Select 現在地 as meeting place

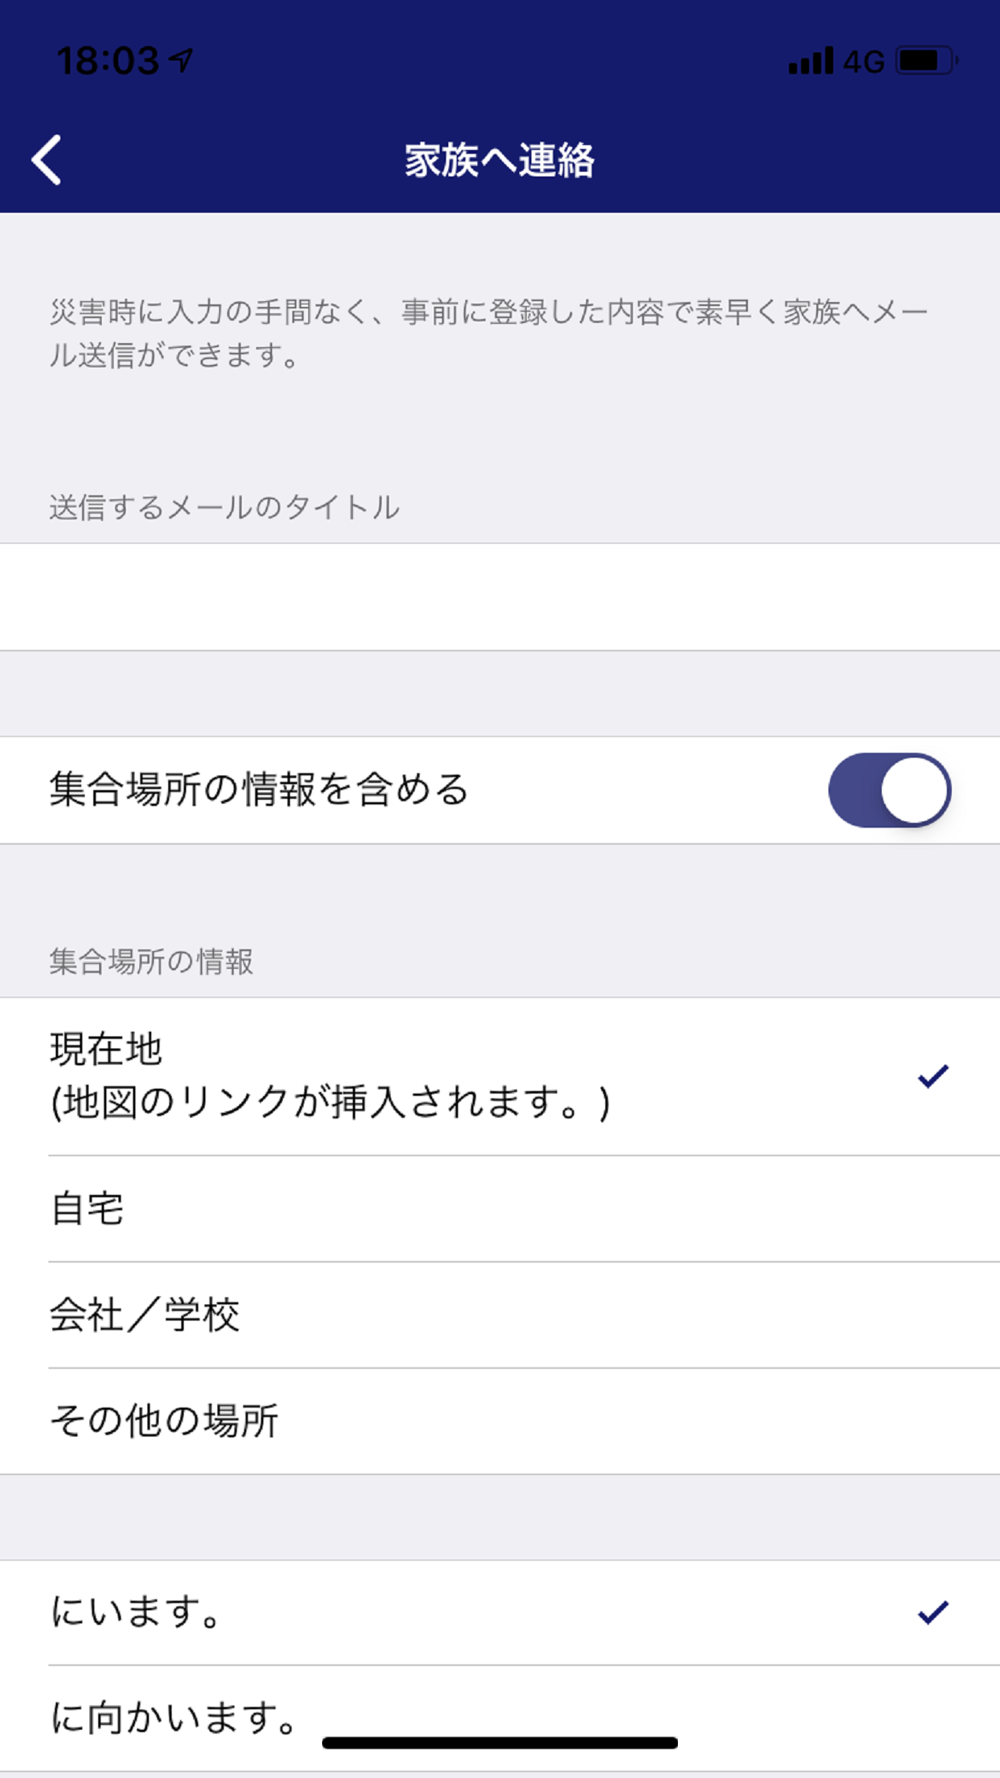pyautogui.click(x=500, y=1076)
